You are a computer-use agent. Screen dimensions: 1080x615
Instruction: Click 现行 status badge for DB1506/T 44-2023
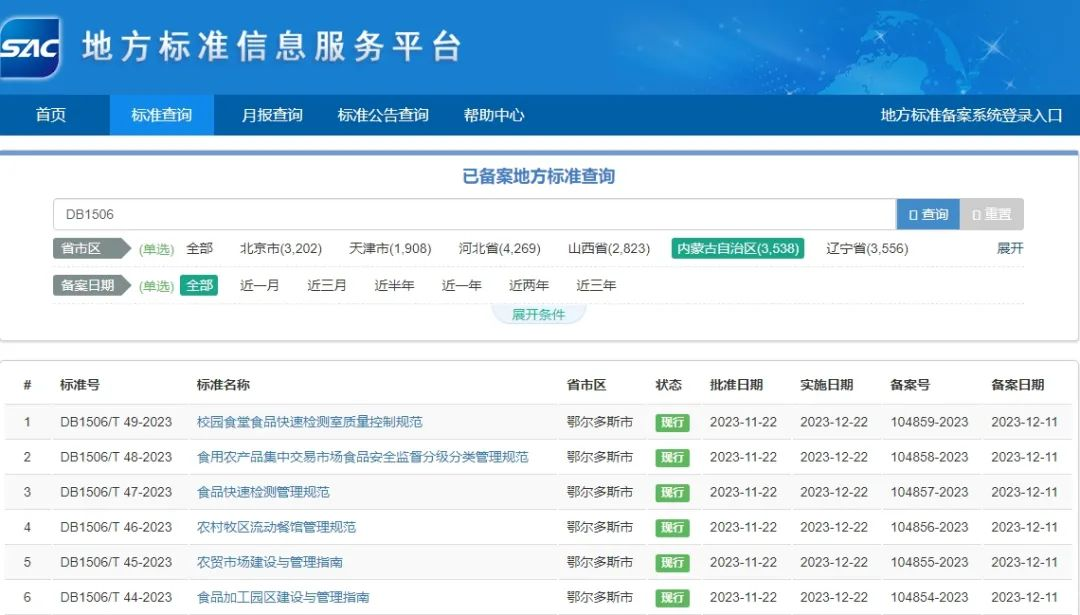tap(672, 598)
